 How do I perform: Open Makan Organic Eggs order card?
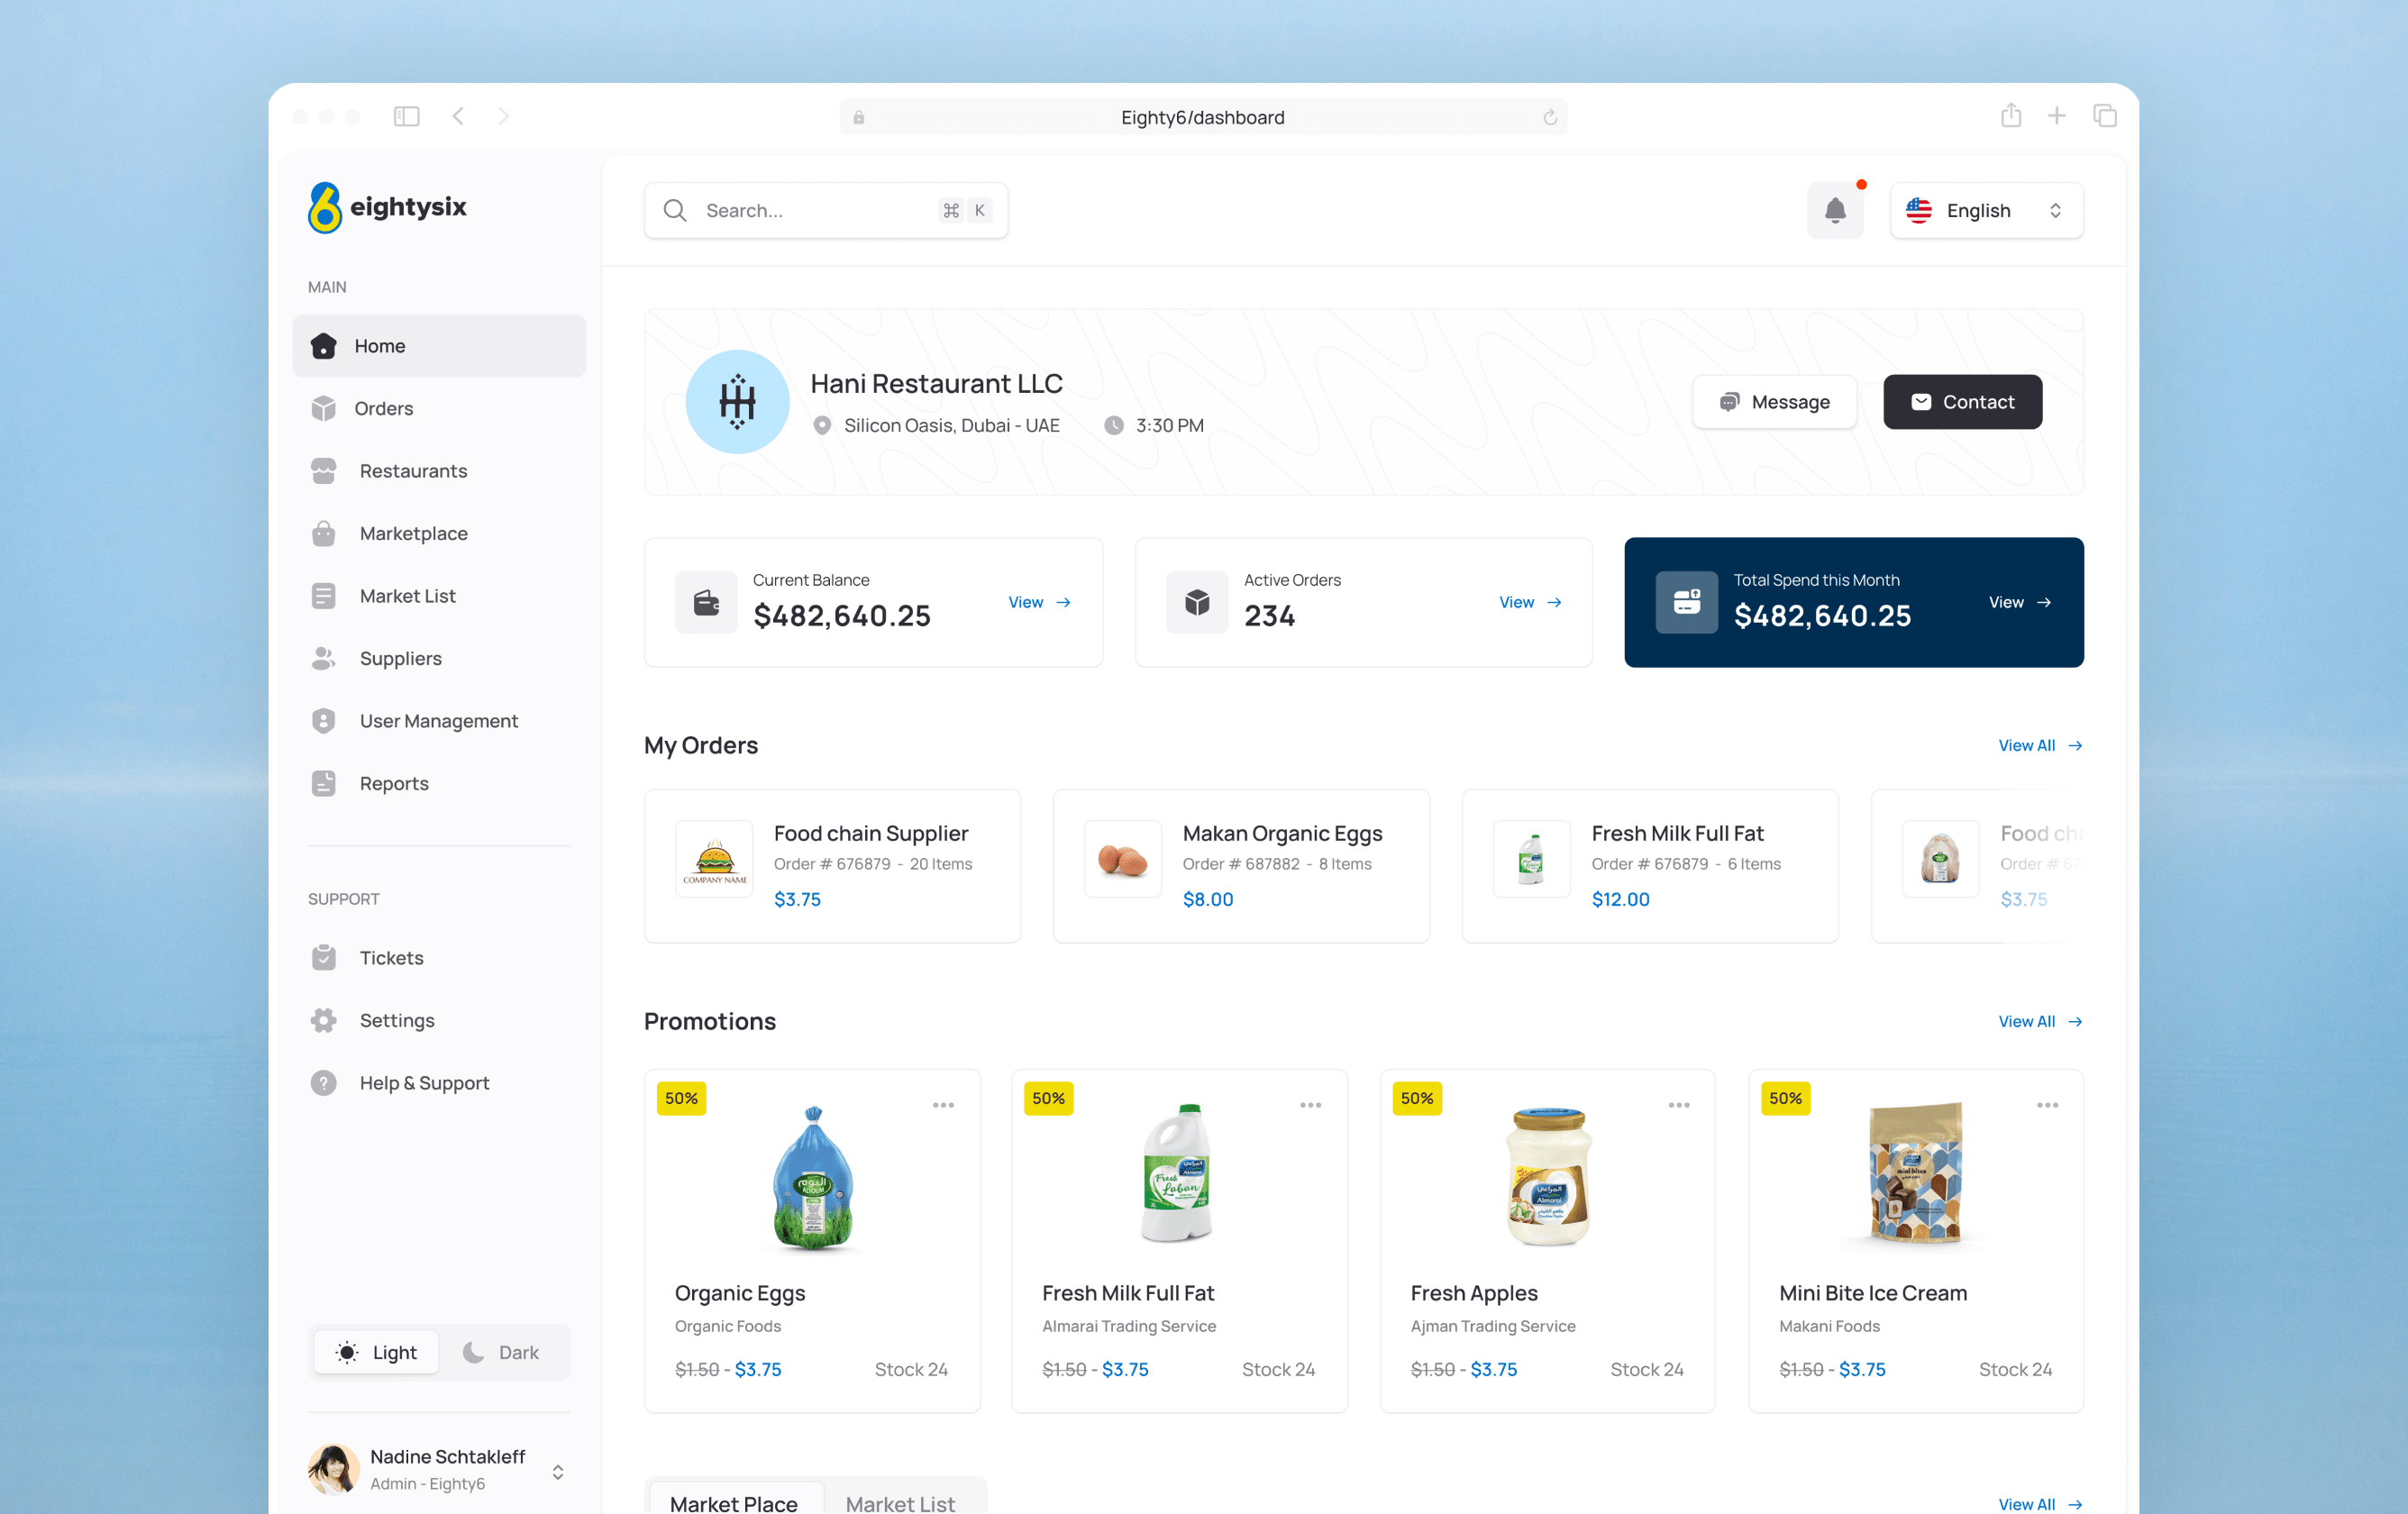tap(1241, 866)
